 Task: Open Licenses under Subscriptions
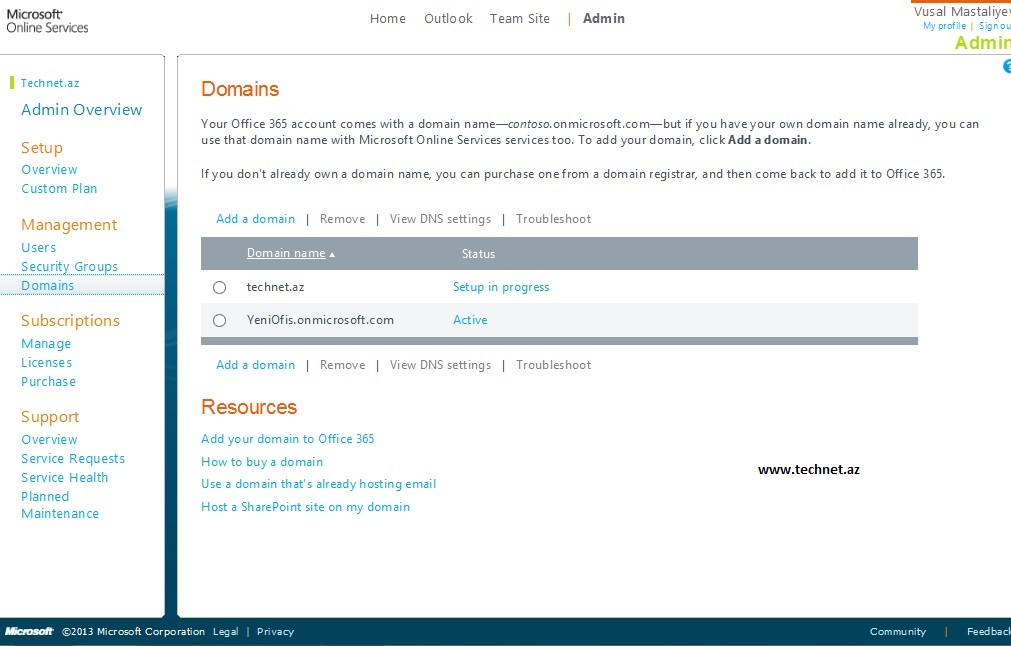pyautogui.click(x=47, y=363)
